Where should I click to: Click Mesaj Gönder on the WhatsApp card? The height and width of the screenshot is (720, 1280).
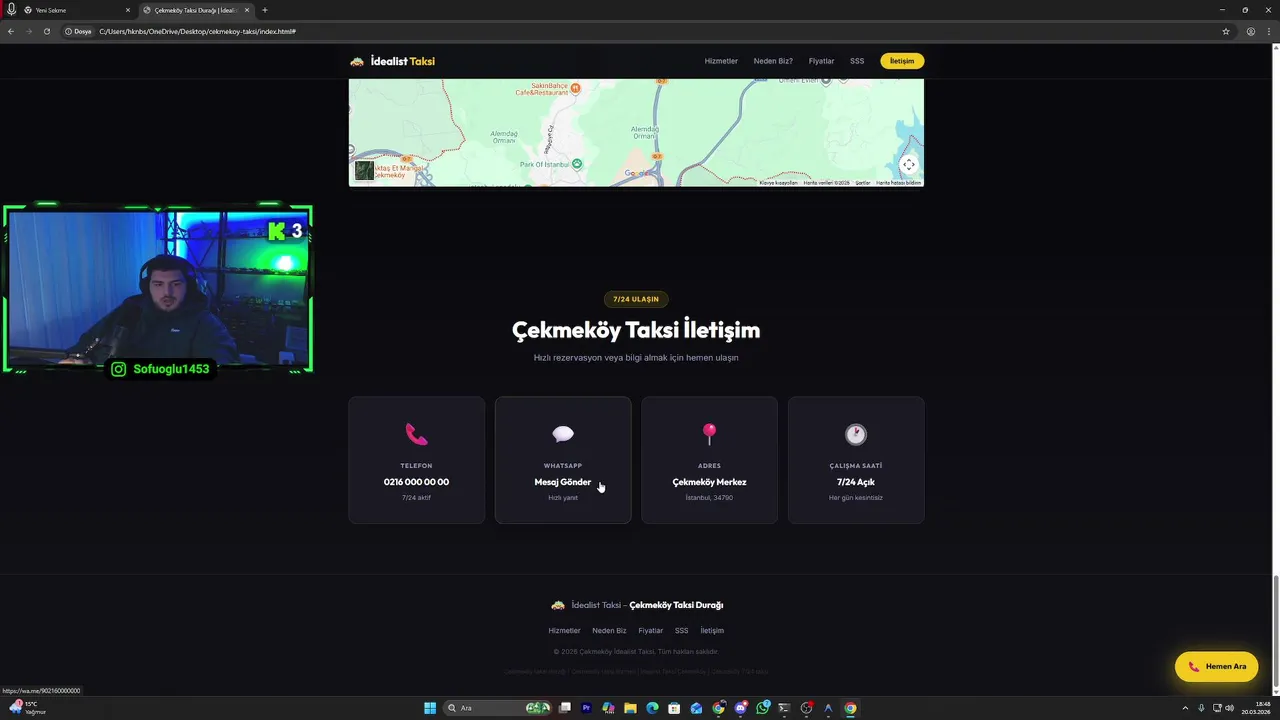[563, 482]
